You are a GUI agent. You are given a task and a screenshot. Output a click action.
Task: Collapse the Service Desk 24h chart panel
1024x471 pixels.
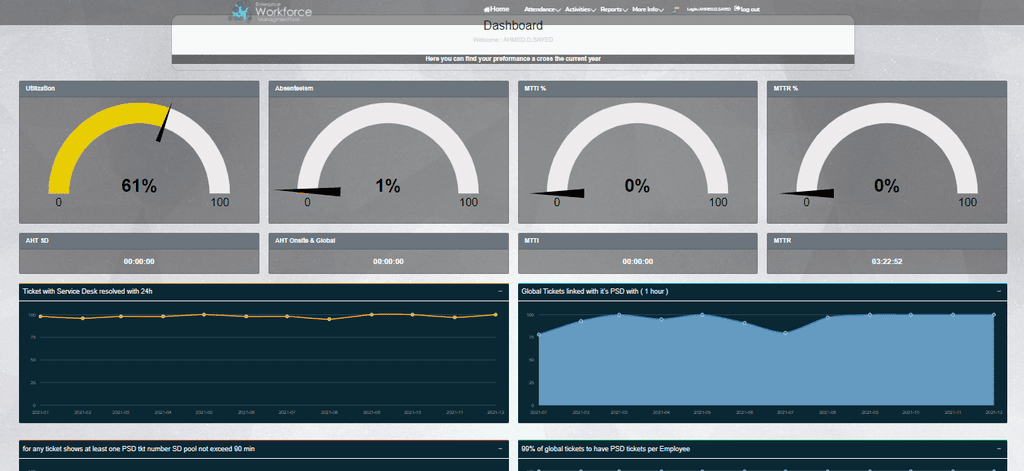pyautogui.click(x=500, y=291)
